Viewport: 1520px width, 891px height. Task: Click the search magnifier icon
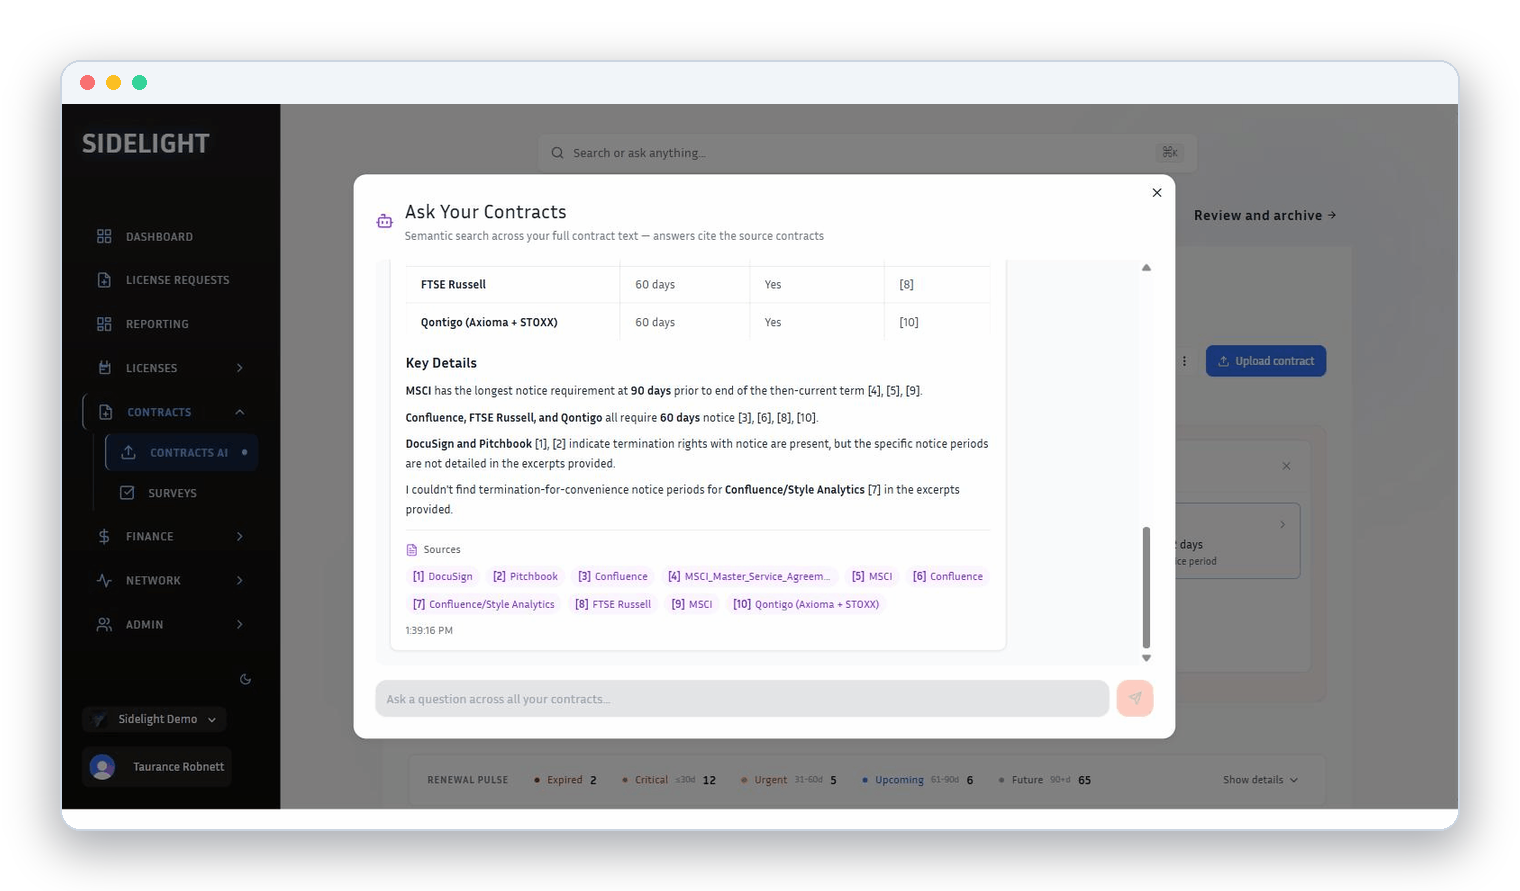coord(558,153)
